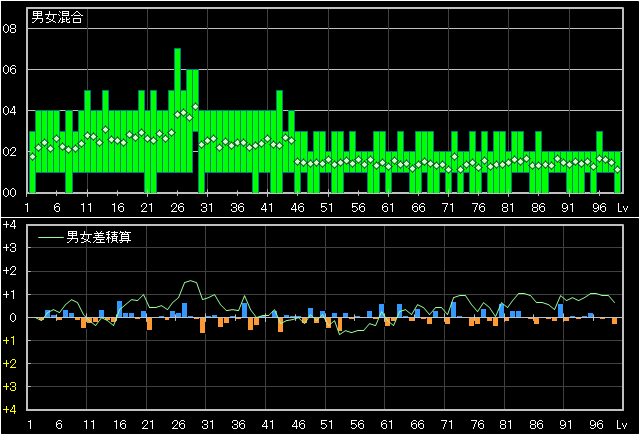
Task: Click x-axis label 61 in 男女差積算 chart
Action: coord(387,425)
